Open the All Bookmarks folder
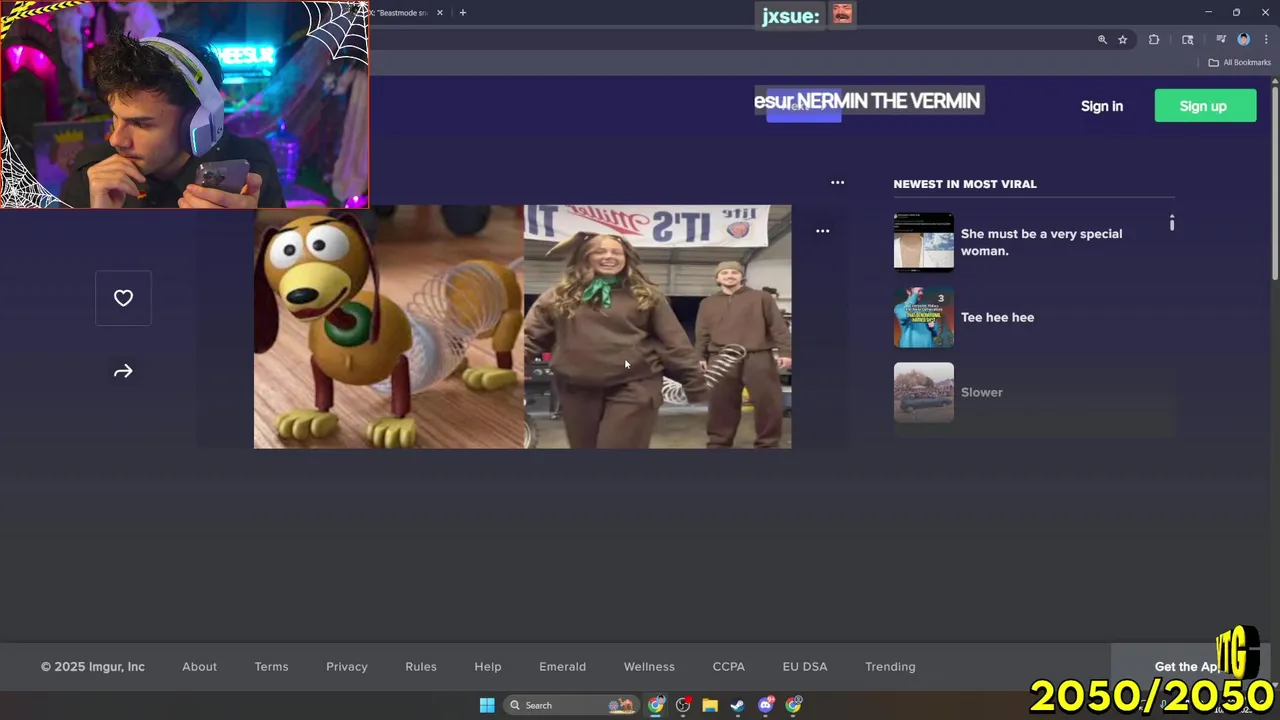Viewport: 1280px width, 720px height. [1239, 62]
